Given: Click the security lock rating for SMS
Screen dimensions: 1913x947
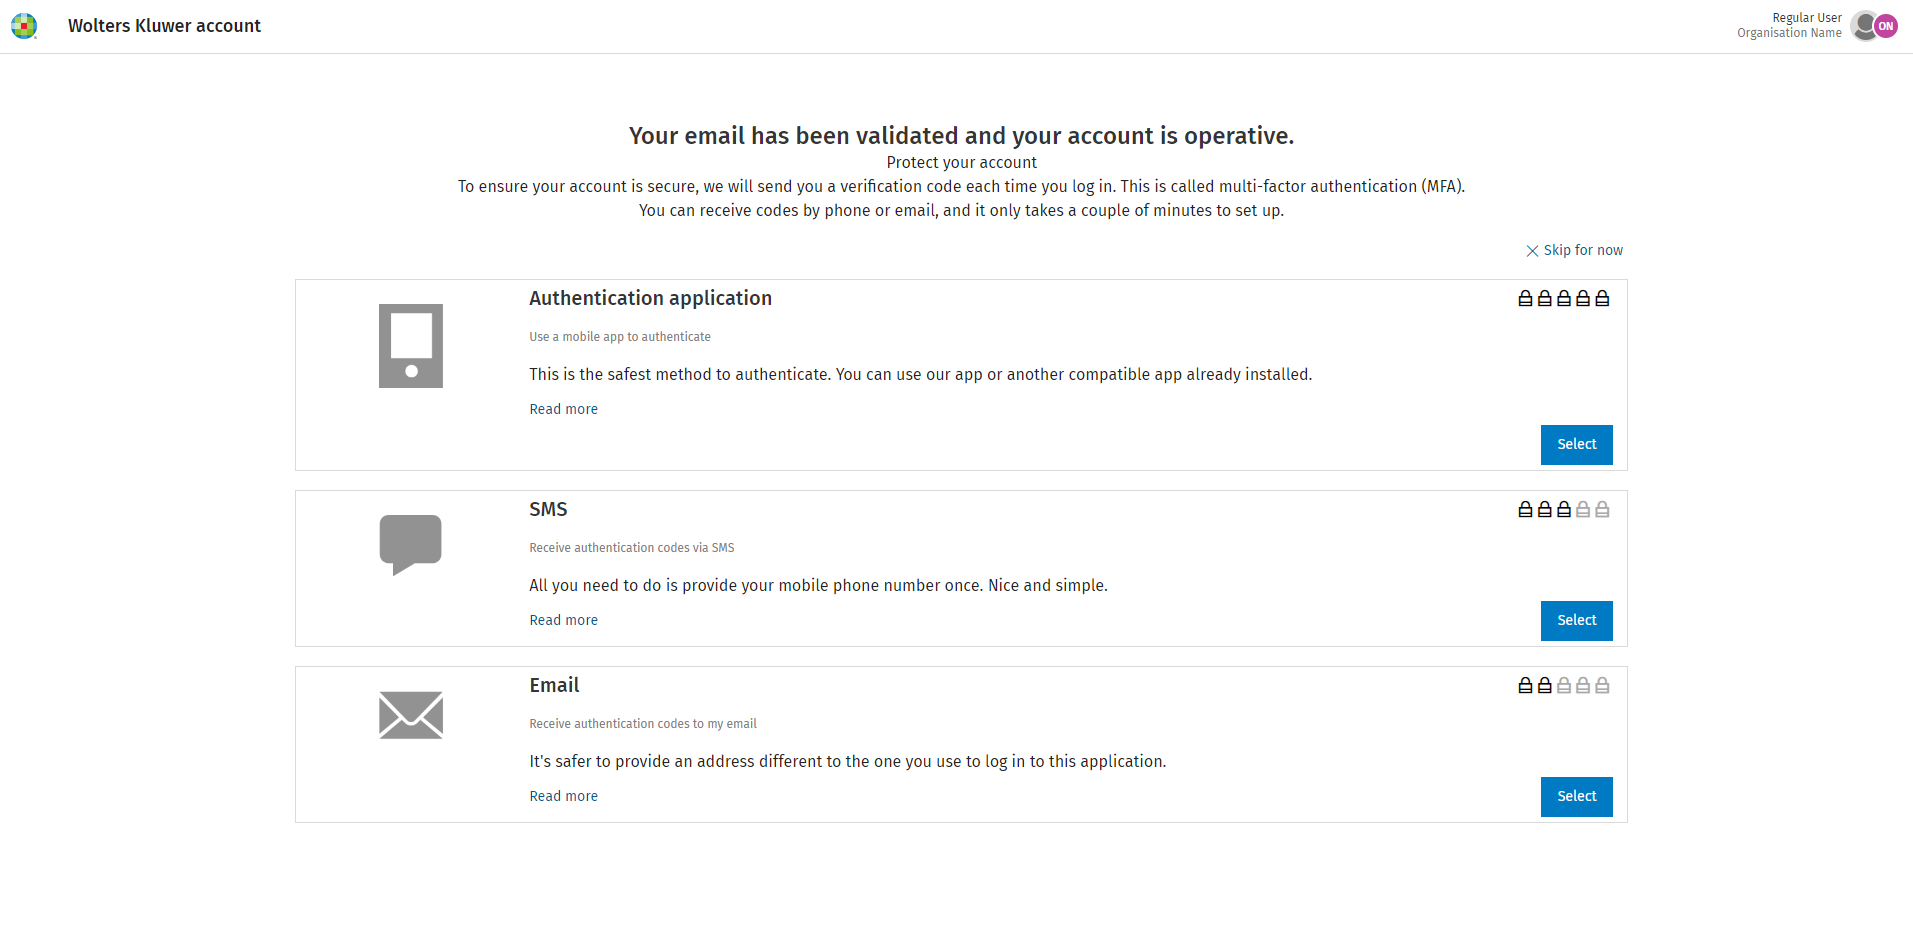Looking at the screenshot, I should tap(1564, 509).
